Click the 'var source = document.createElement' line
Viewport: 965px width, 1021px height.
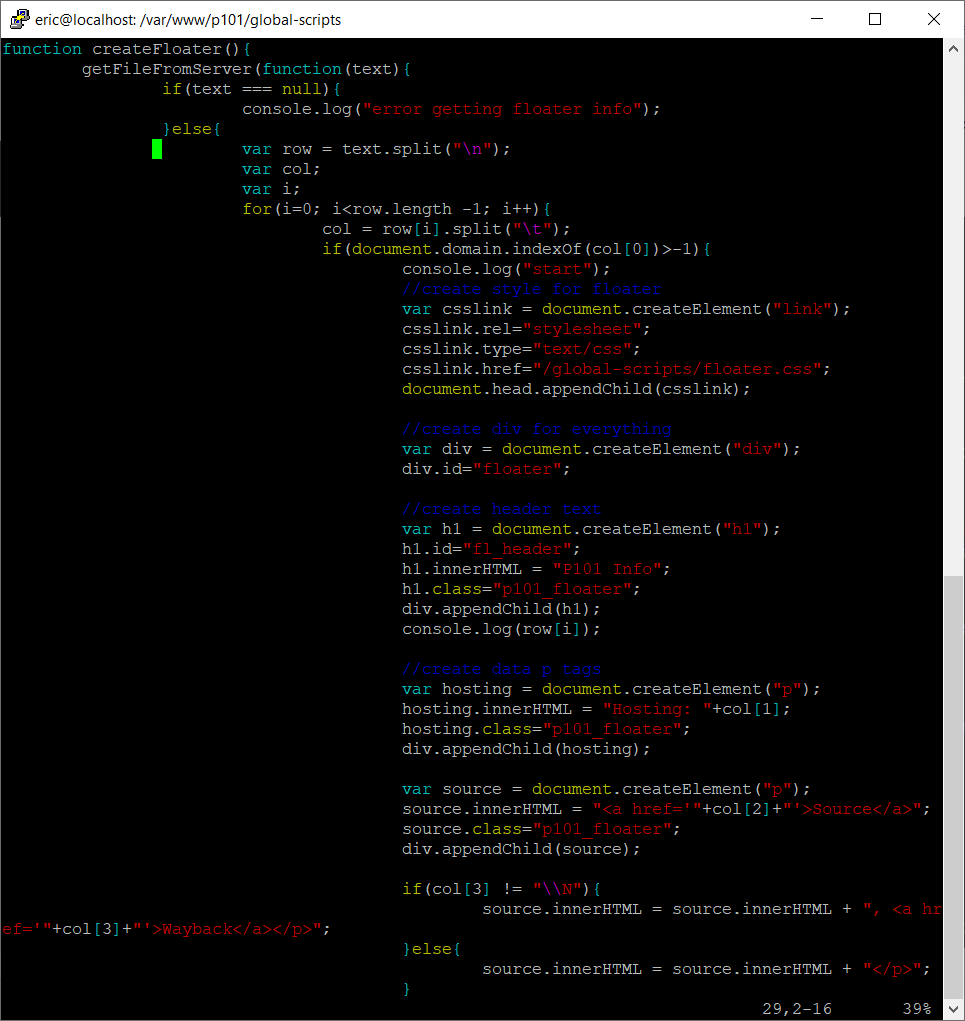click(606, 789)
